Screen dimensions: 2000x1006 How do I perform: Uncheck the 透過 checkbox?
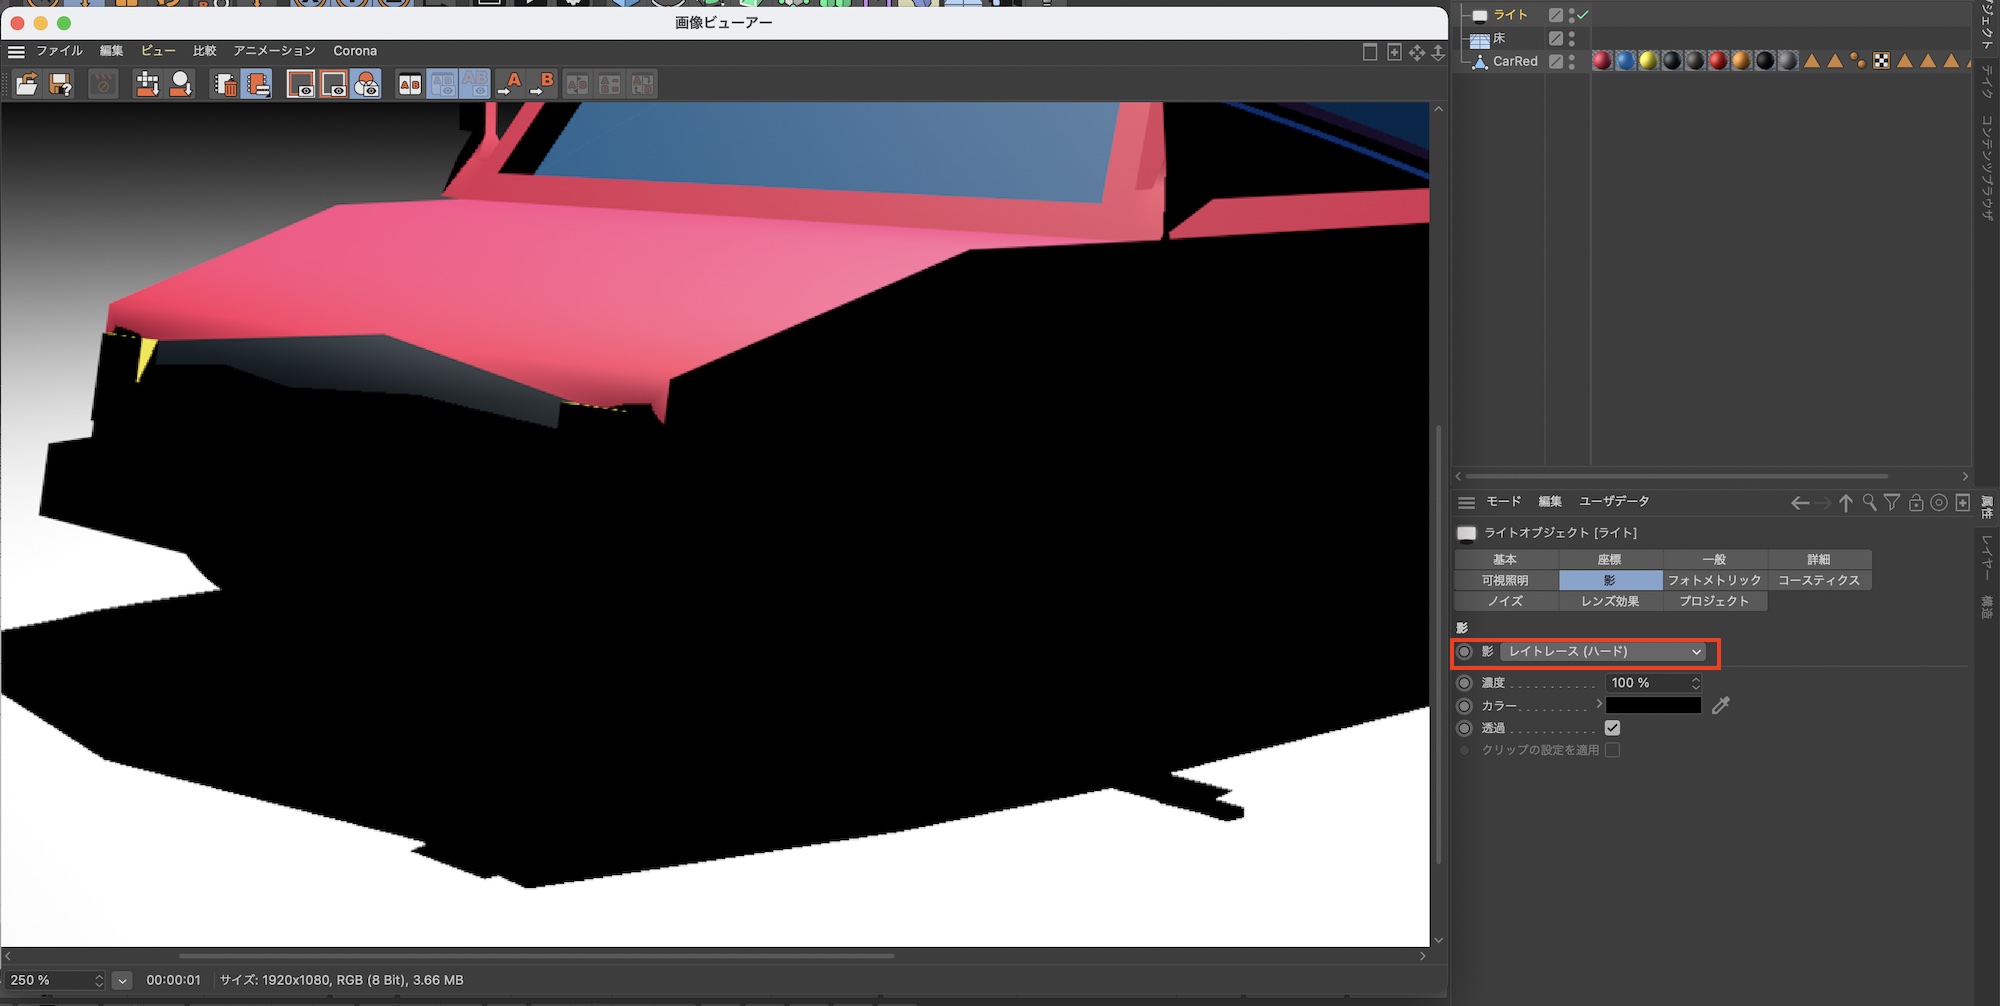tap(1612, 728)
